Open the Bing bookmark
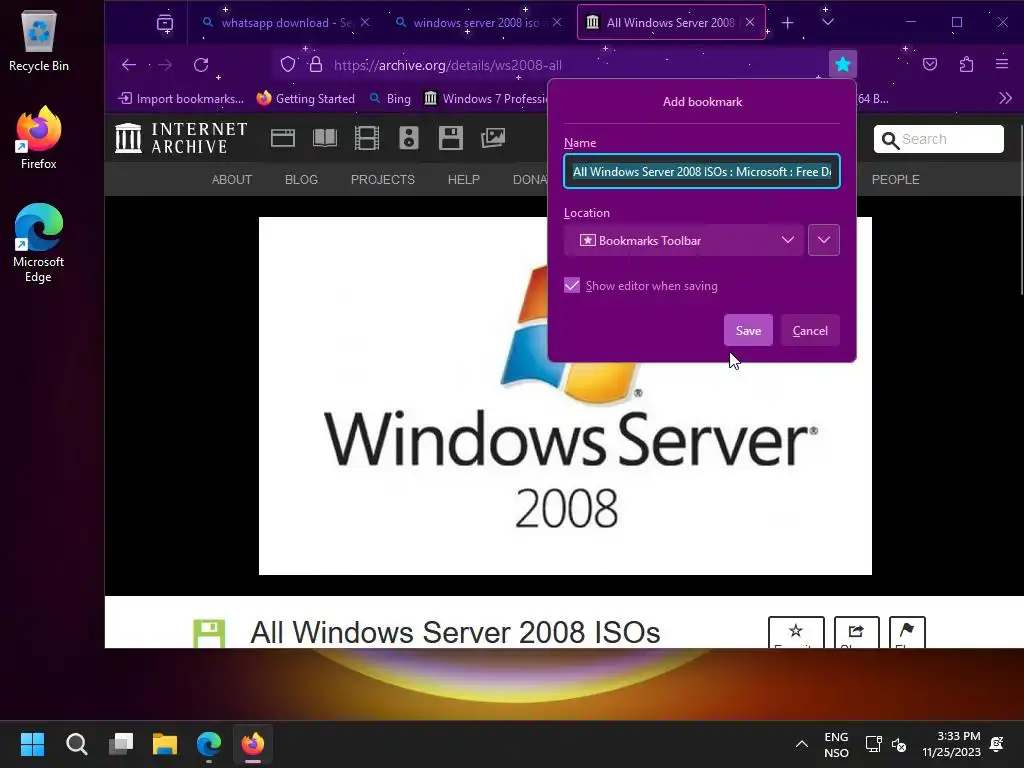Screen dimensions: 1024x768 [390, 99]
